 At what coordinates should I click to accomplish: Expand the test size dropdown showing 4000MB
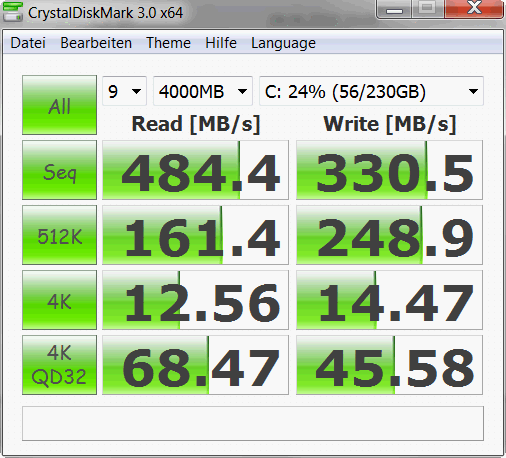coord(203,91)
